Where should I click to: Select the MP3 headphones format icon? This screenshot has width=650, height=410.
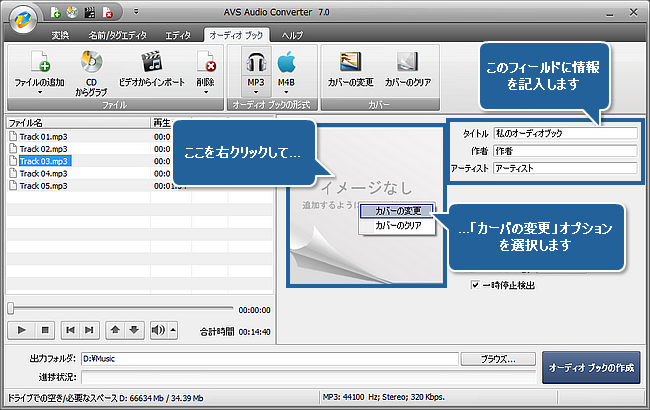coord(255,65)
